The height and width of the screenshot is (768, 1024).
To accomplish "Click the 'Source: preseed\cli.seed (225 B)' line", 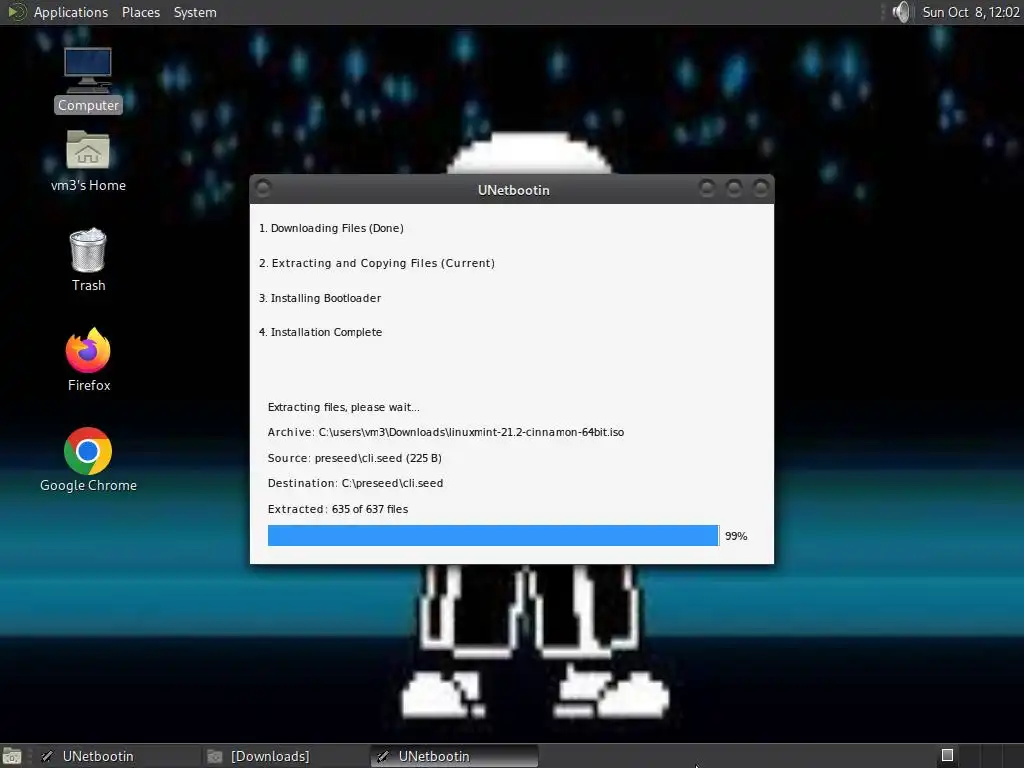I will point(355,458).
